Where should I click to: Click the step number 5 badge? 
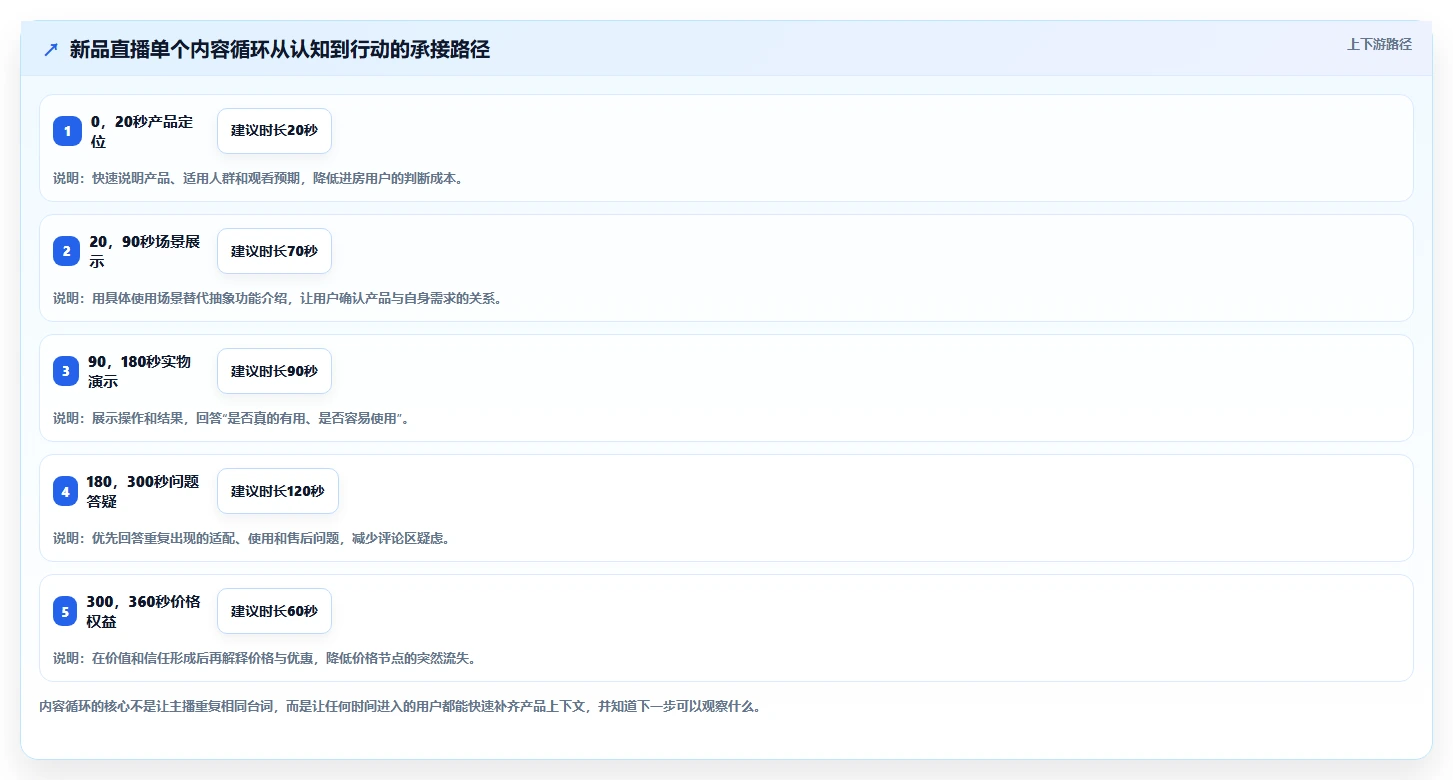[65, 611]
